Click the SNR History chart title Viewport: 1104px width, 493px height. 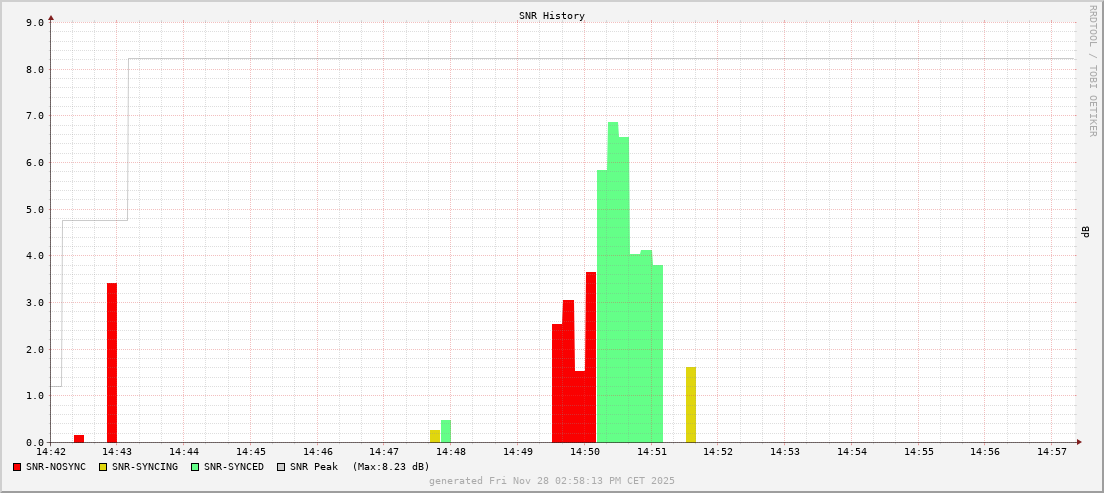[552, 16]
